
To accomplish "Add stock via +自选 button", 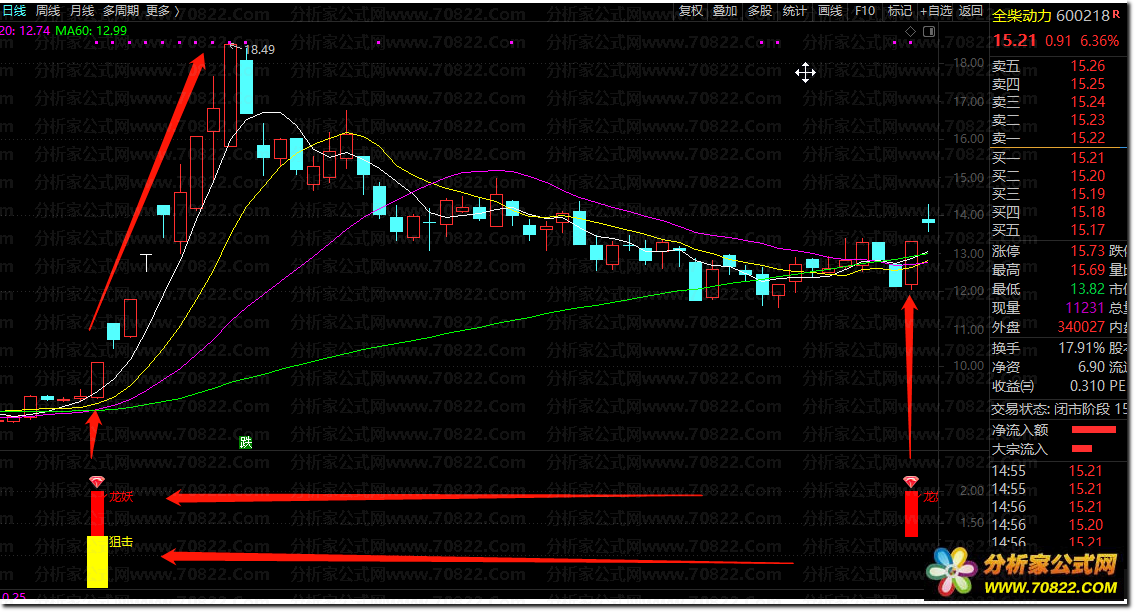I will pos(935,11).
